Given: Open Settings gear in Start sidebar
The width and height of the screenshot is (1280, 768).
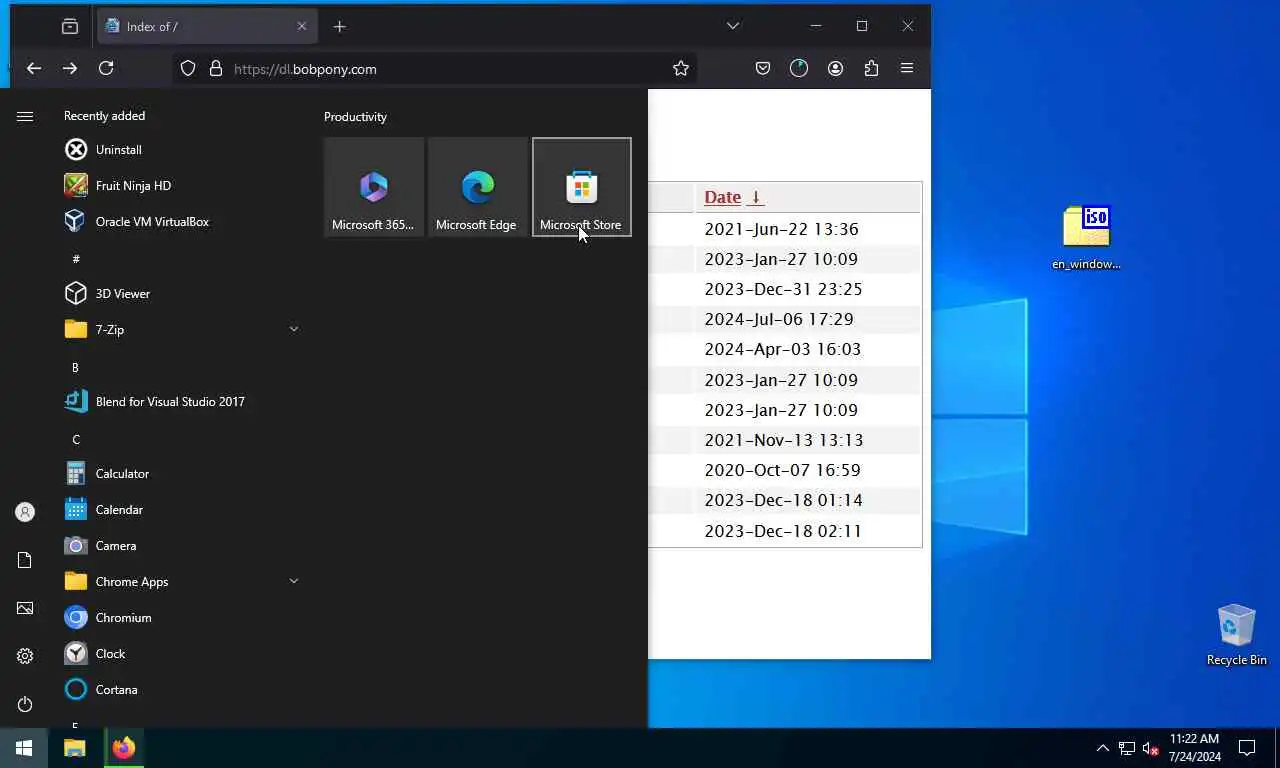Looking at the screenshot, I should point(25,656).
